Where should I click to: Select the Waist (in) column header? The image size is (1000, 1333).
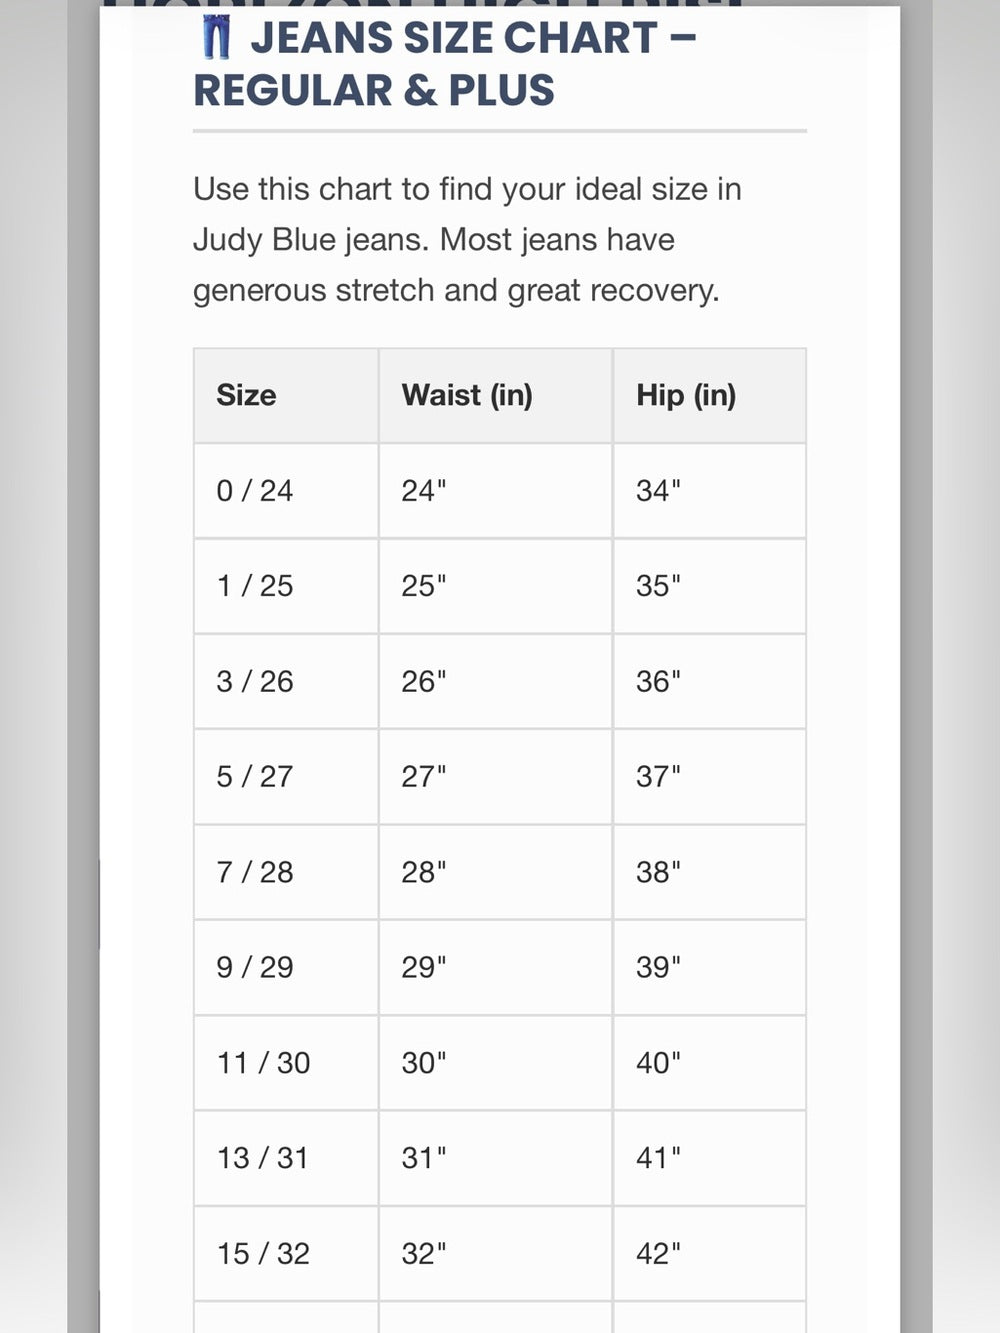coord(495,396)
